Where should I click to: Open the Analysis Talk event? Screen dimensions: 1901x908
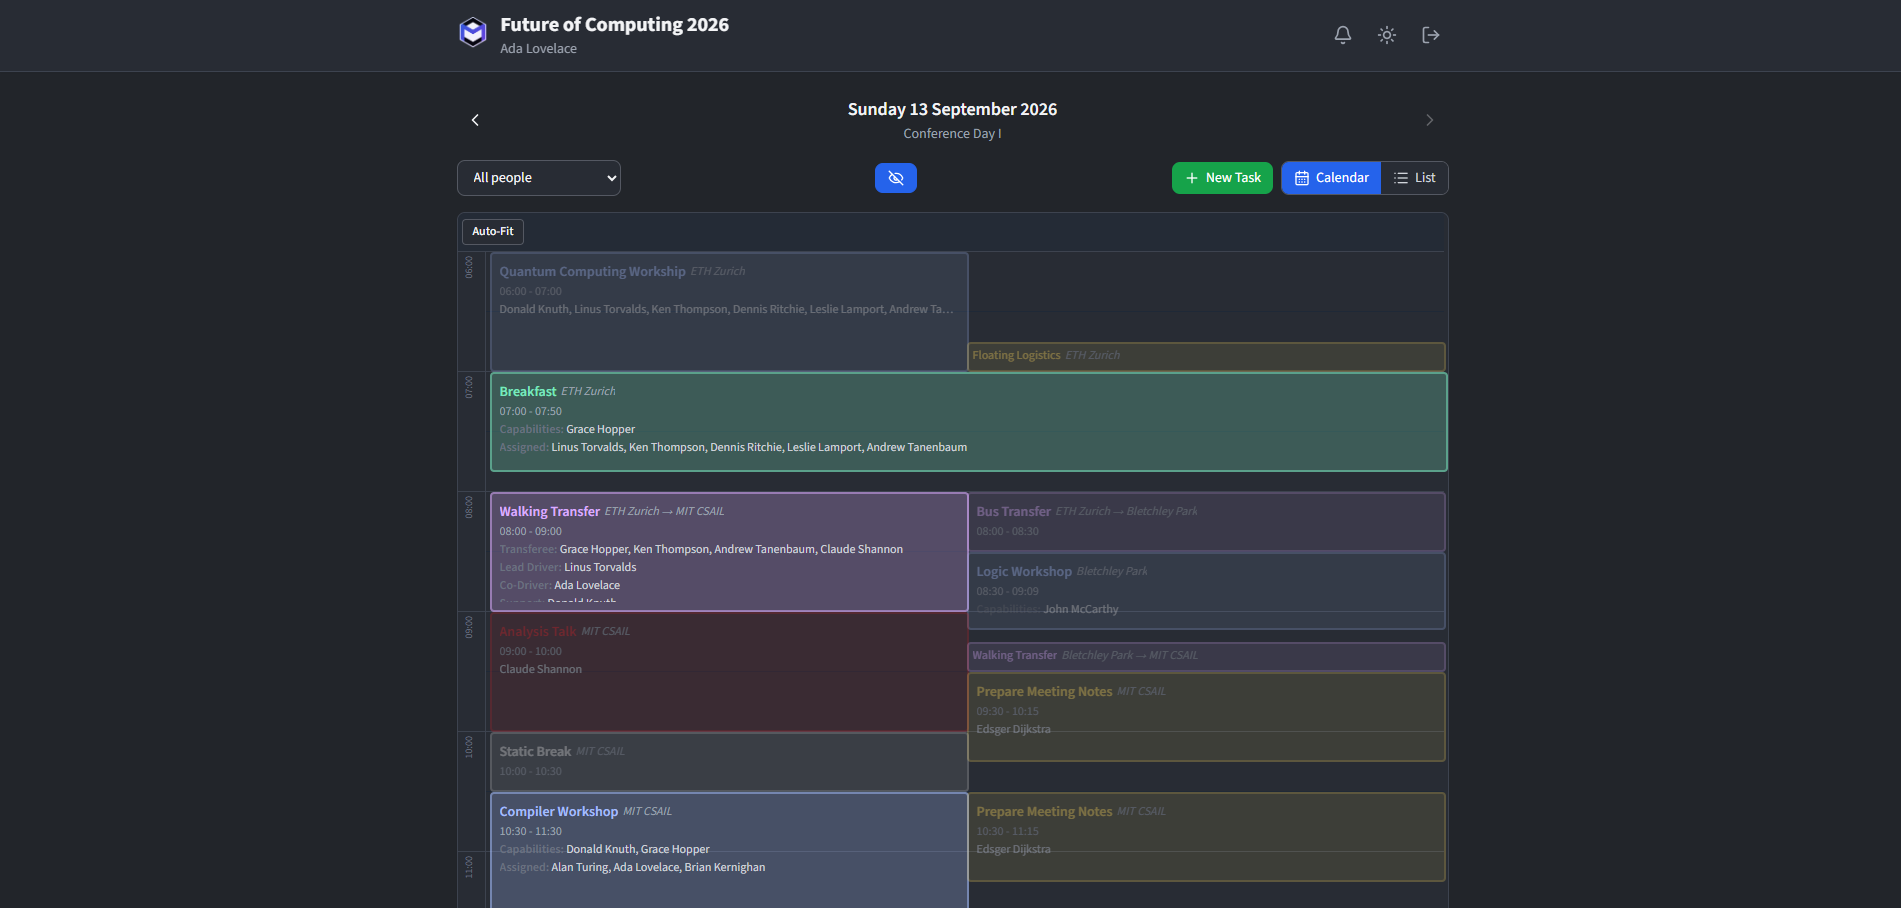click(x=729, y=671)
